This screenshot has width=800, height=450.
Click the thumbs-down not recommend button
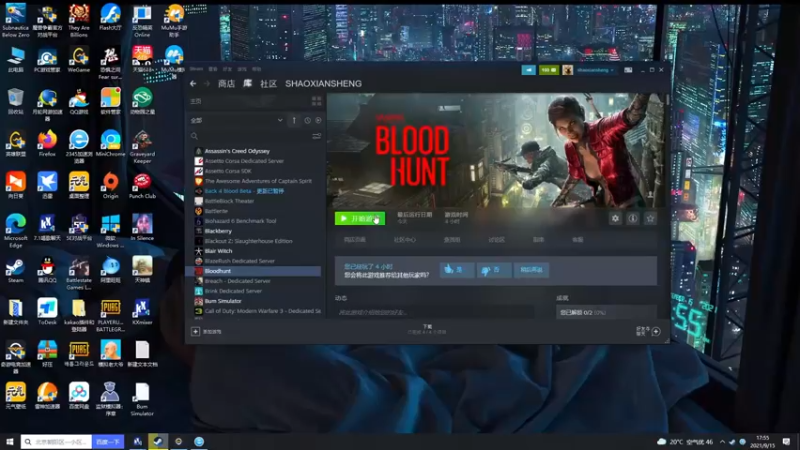pos(493,269)
